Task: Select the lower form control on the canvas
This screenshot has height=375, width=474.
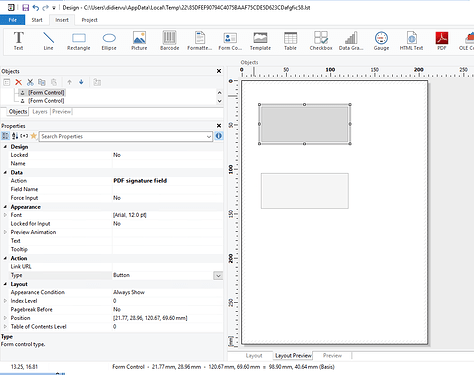Action: [305, 191]
